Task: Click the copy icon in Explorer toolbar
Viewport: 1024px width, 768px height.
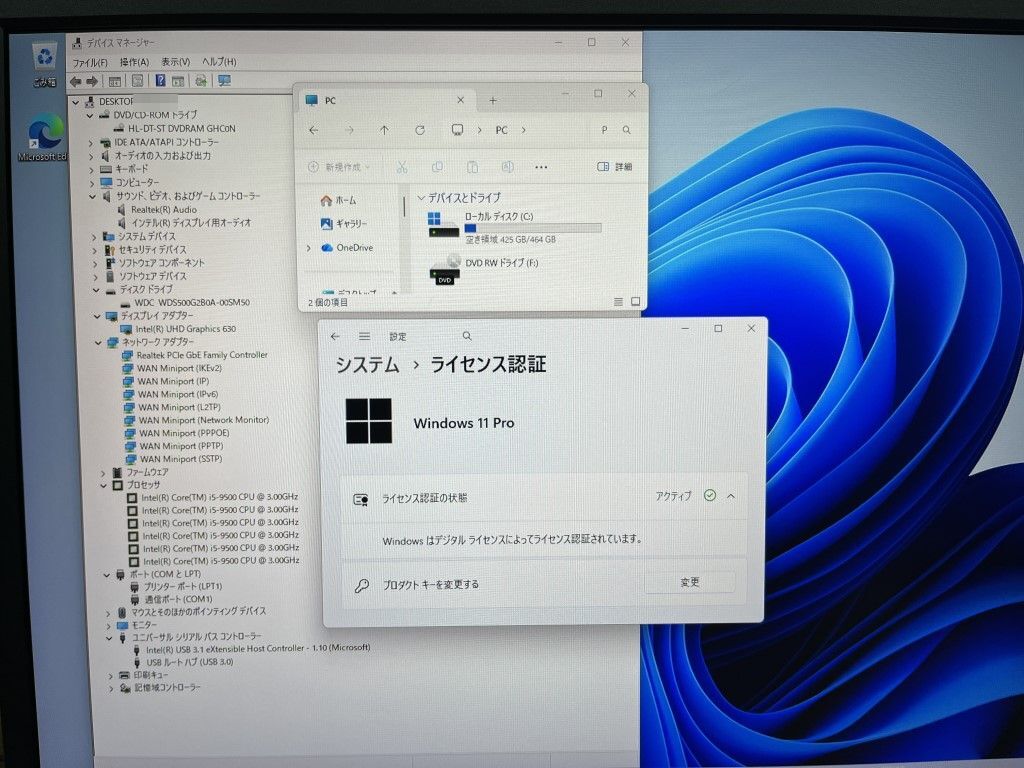Action: pos(437,167)
